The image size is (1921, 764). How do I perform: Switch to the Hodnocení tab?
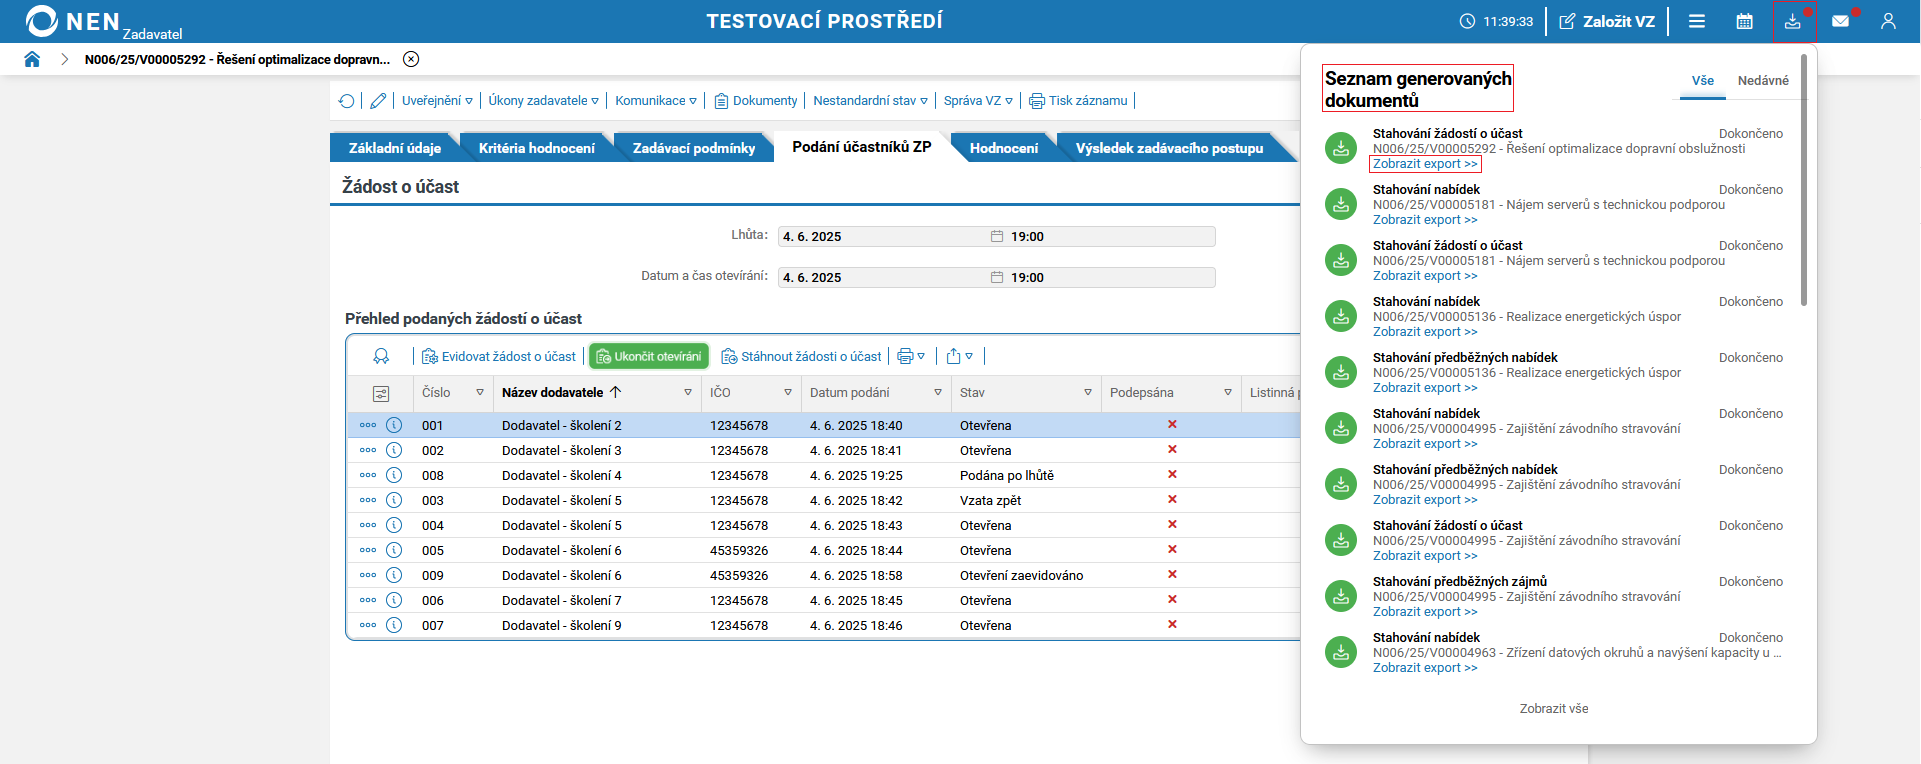[x=1003, y=148]
